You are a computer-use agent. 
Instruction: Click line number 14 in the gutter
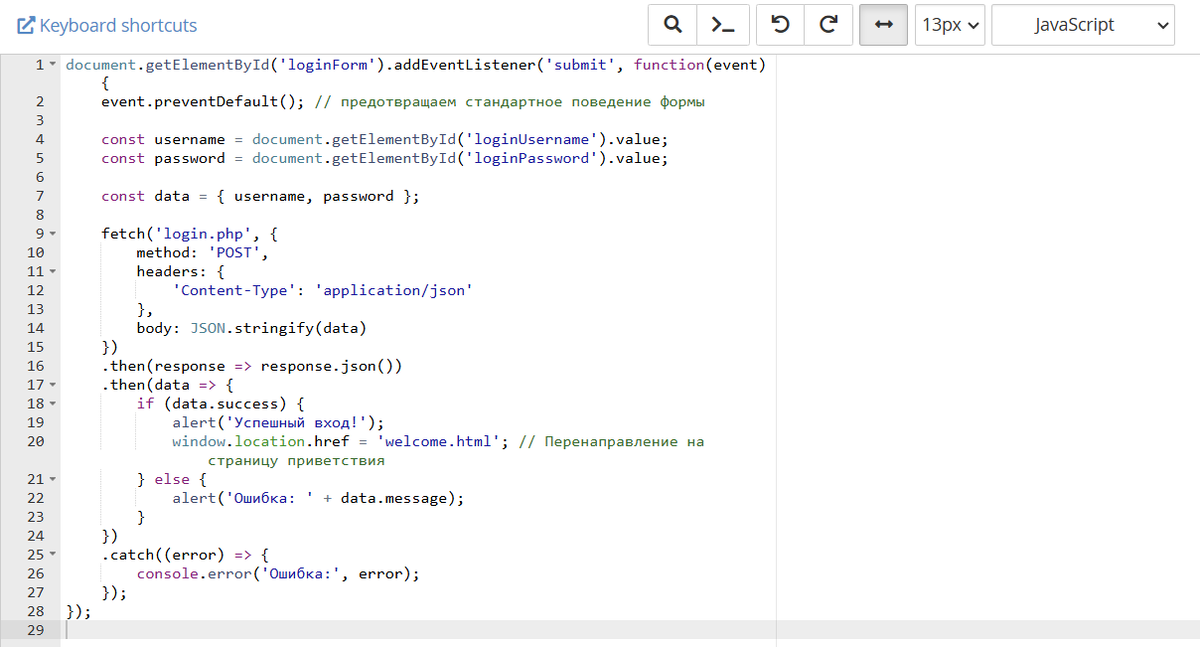(36, 328)
